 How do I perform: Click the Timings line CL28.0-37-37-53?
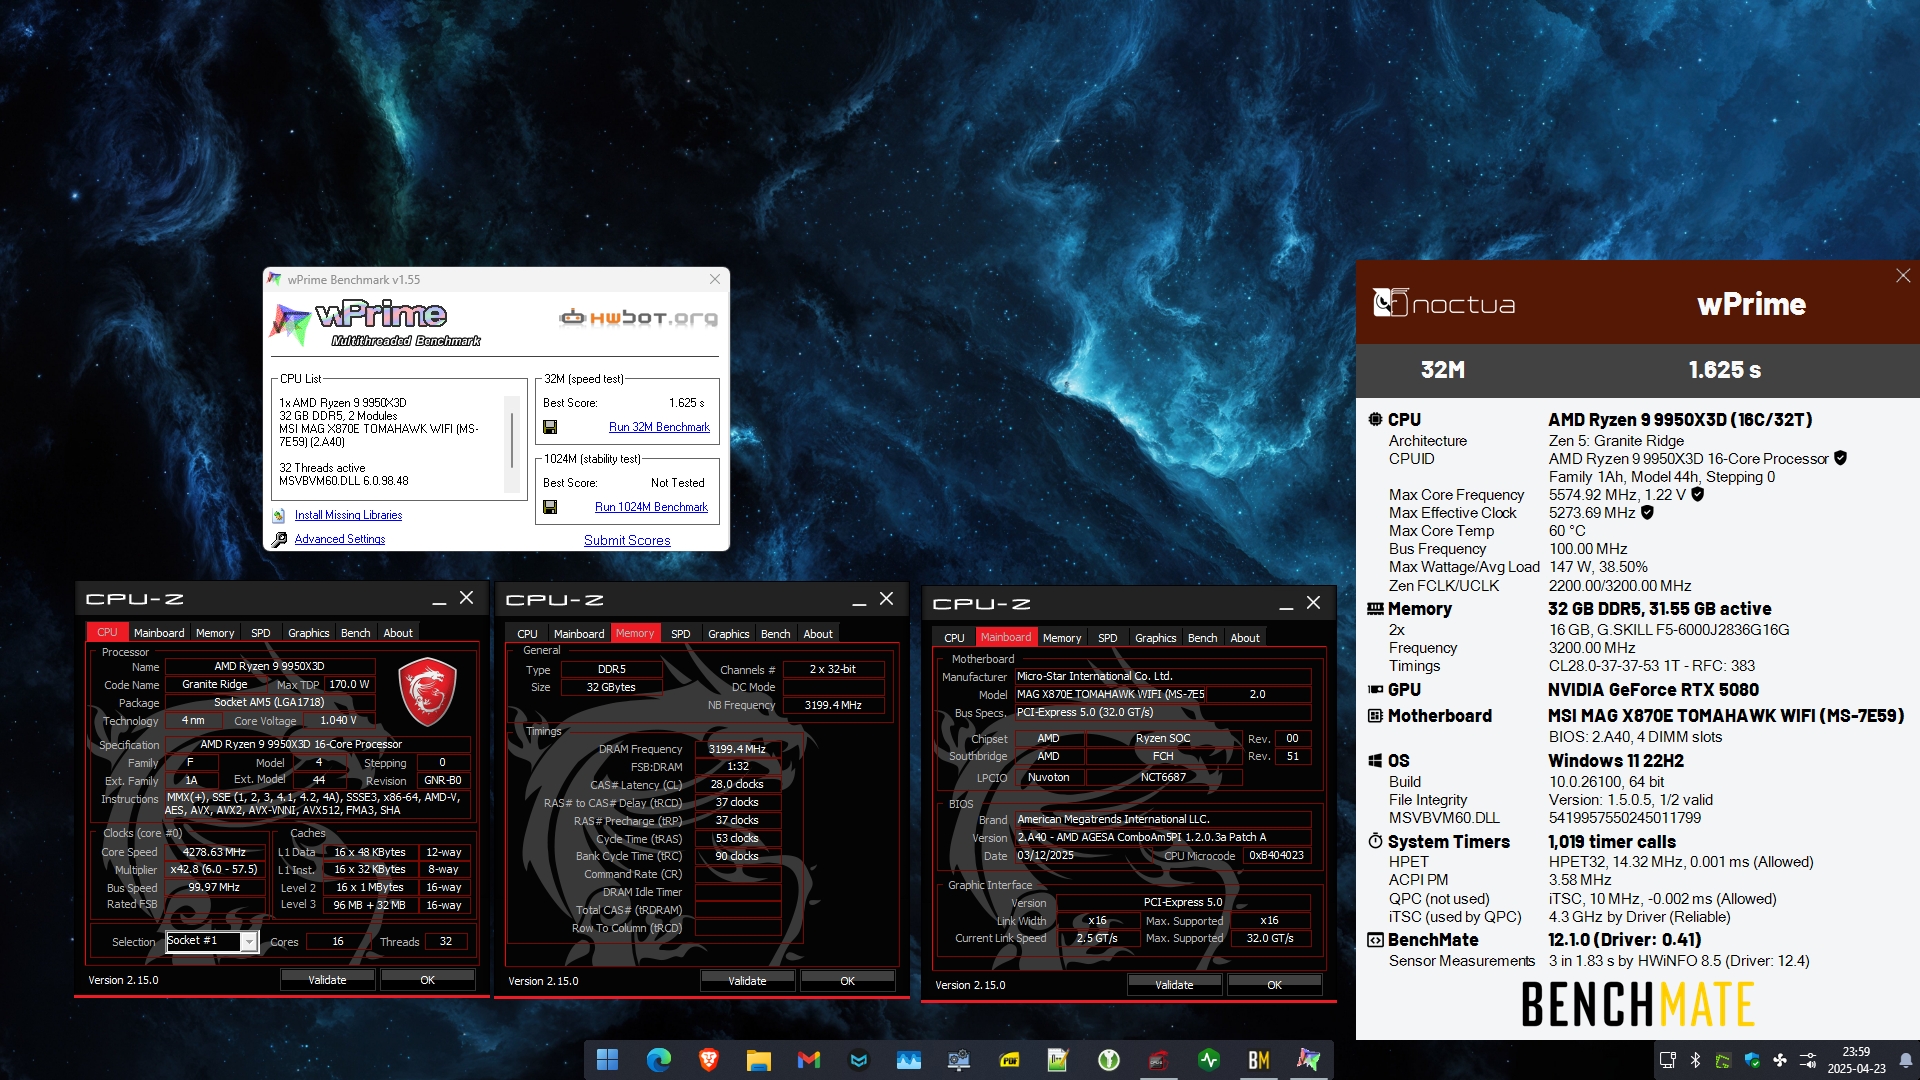(1651, 666)
